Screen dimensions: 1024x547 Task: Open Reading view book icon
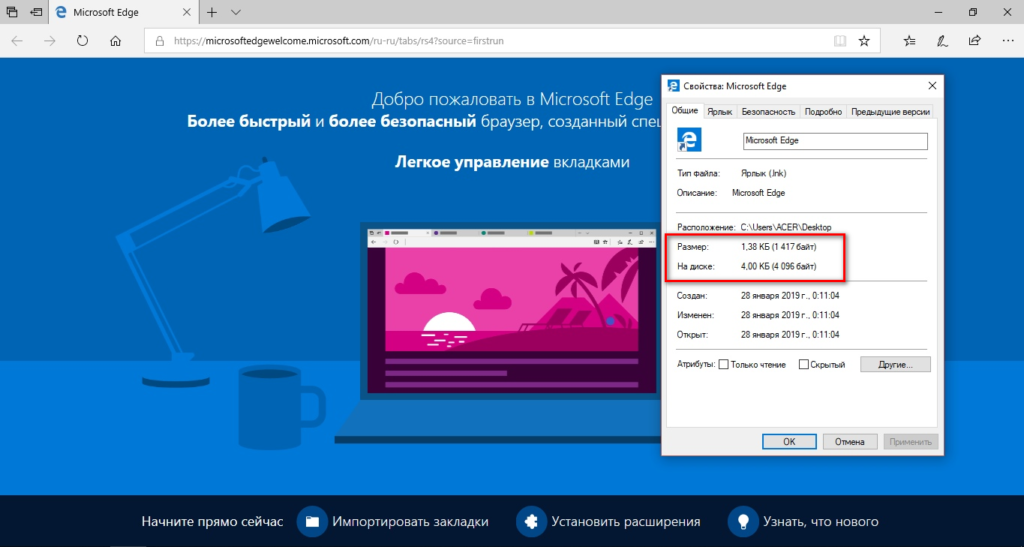tap(840, 40)
